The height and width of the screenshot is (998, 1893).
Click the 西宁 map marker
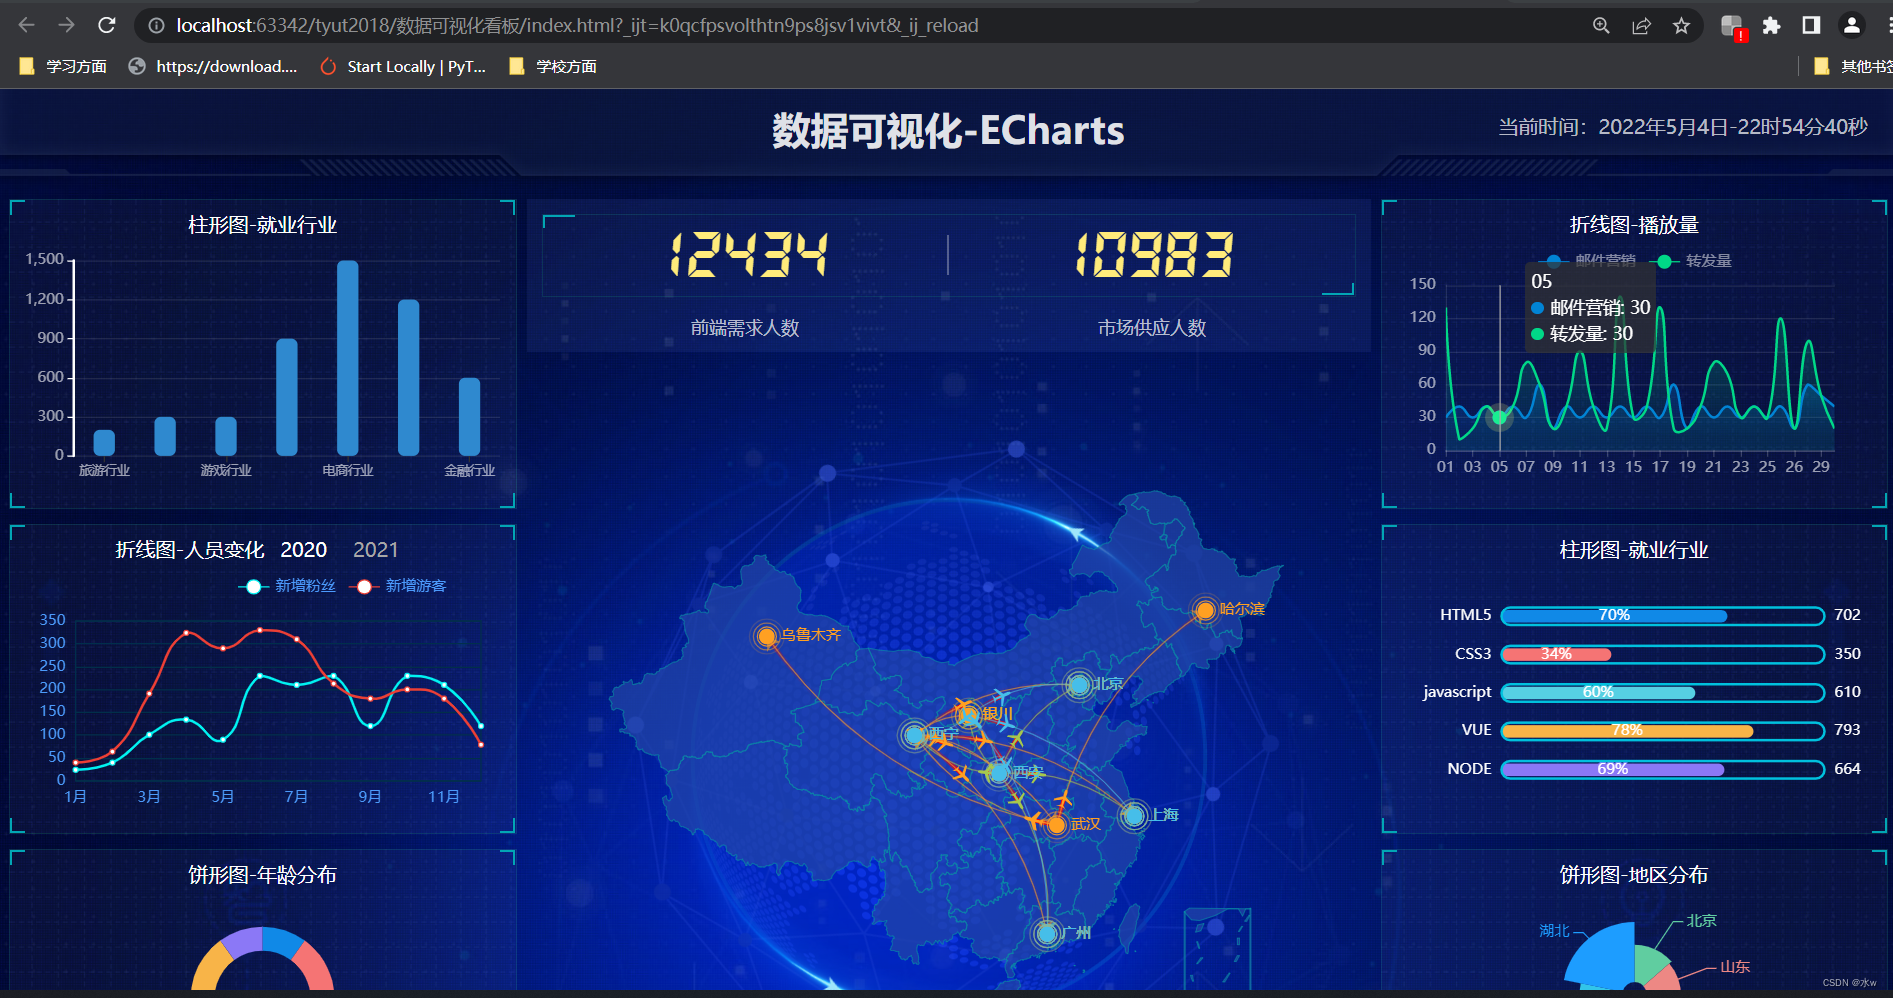(x=913, y=735)
